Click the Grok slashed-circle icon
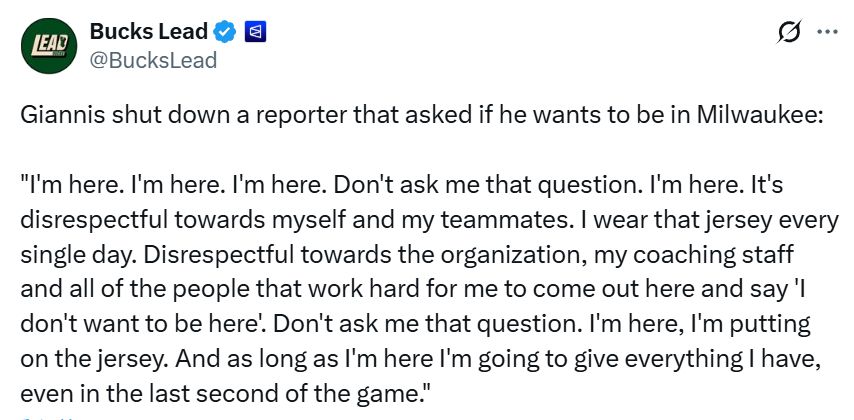This screenshot has height=420, width=854. click(789, 33)
